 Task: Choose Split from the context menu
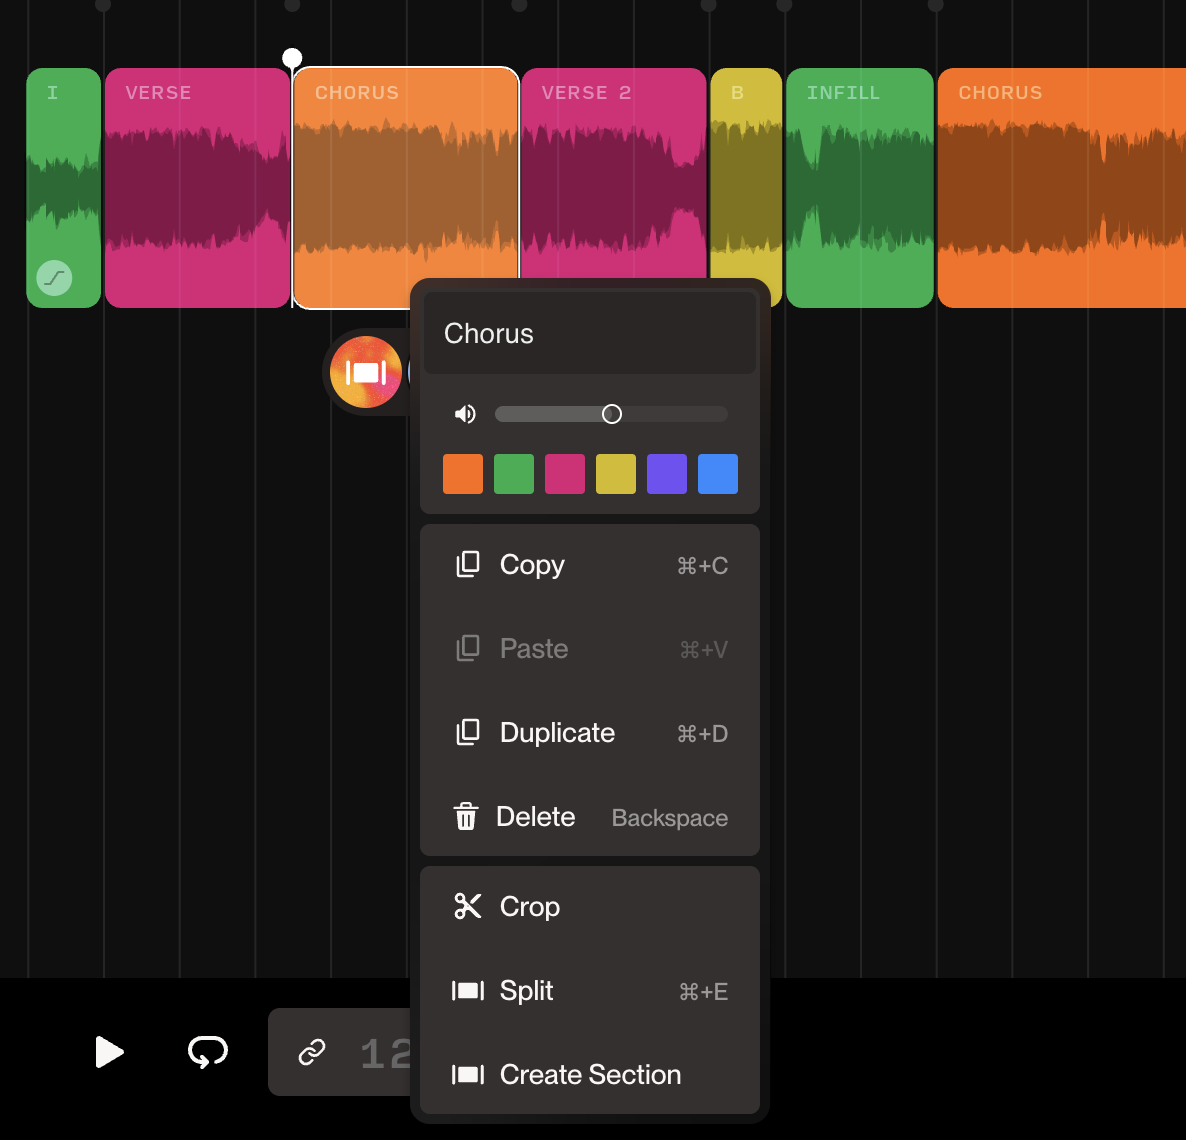click(x=590, y=991)
